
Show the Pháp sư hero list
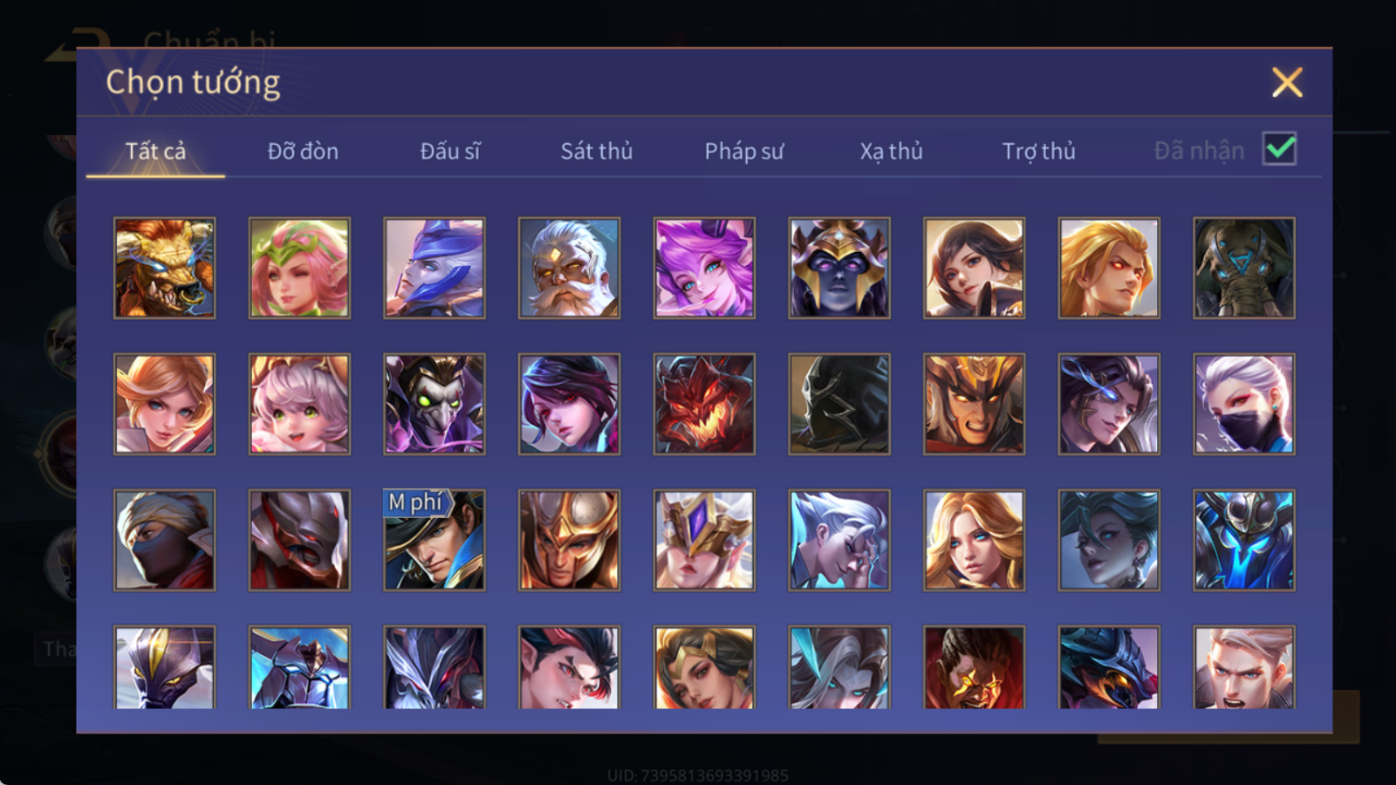[x=744, y=151]
